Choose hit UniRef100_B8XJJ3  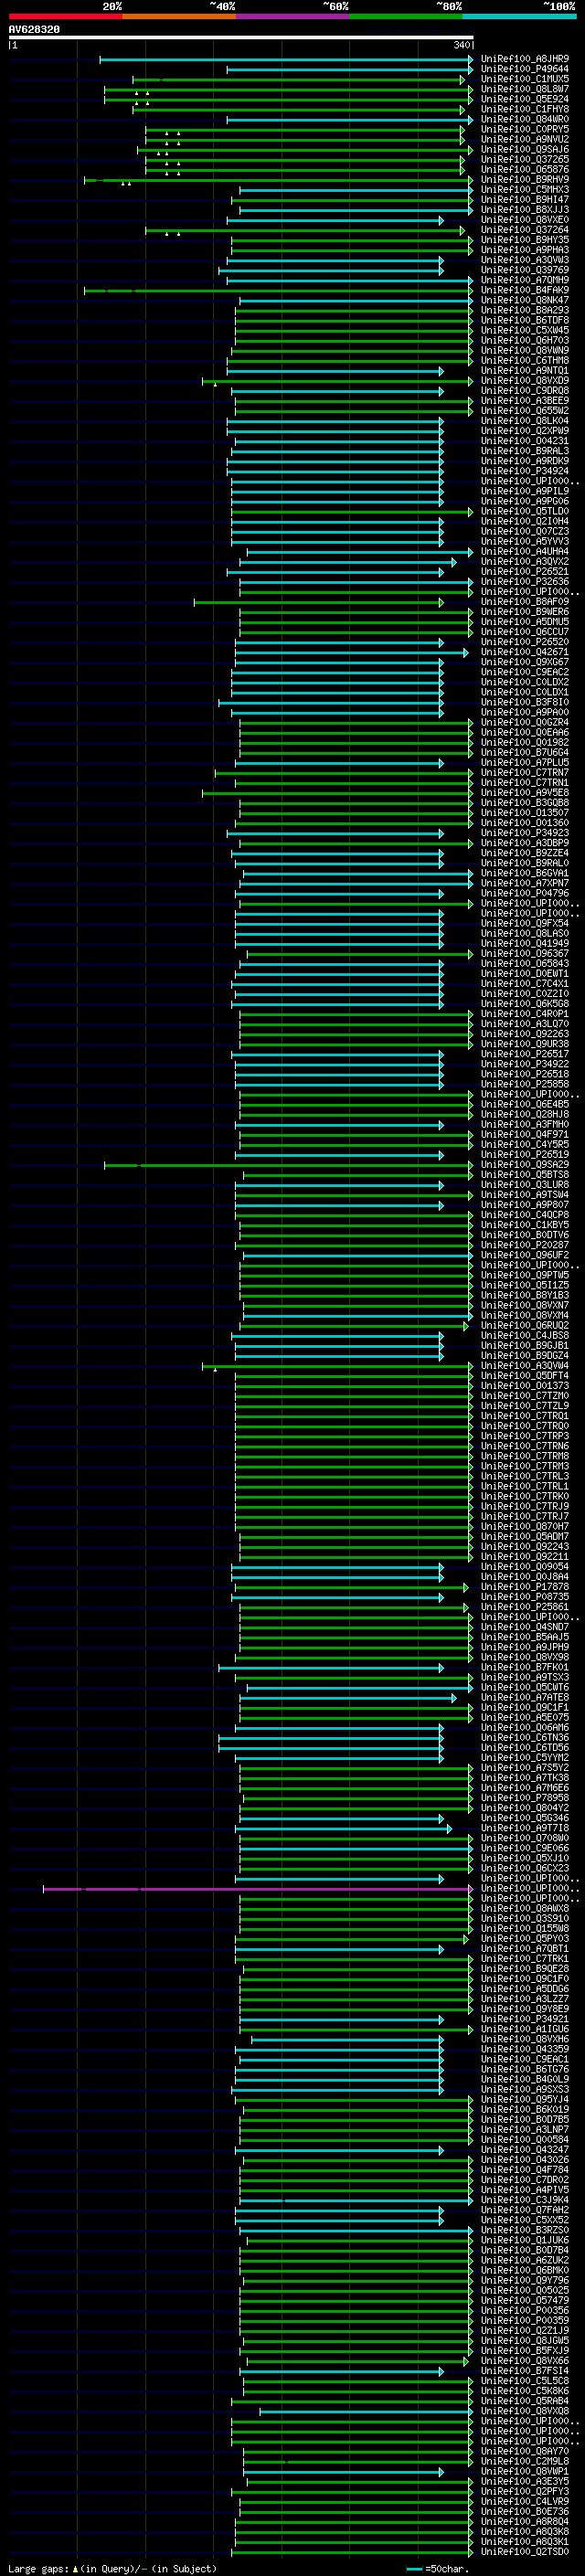pyautogui.click(x=525, y=210)
